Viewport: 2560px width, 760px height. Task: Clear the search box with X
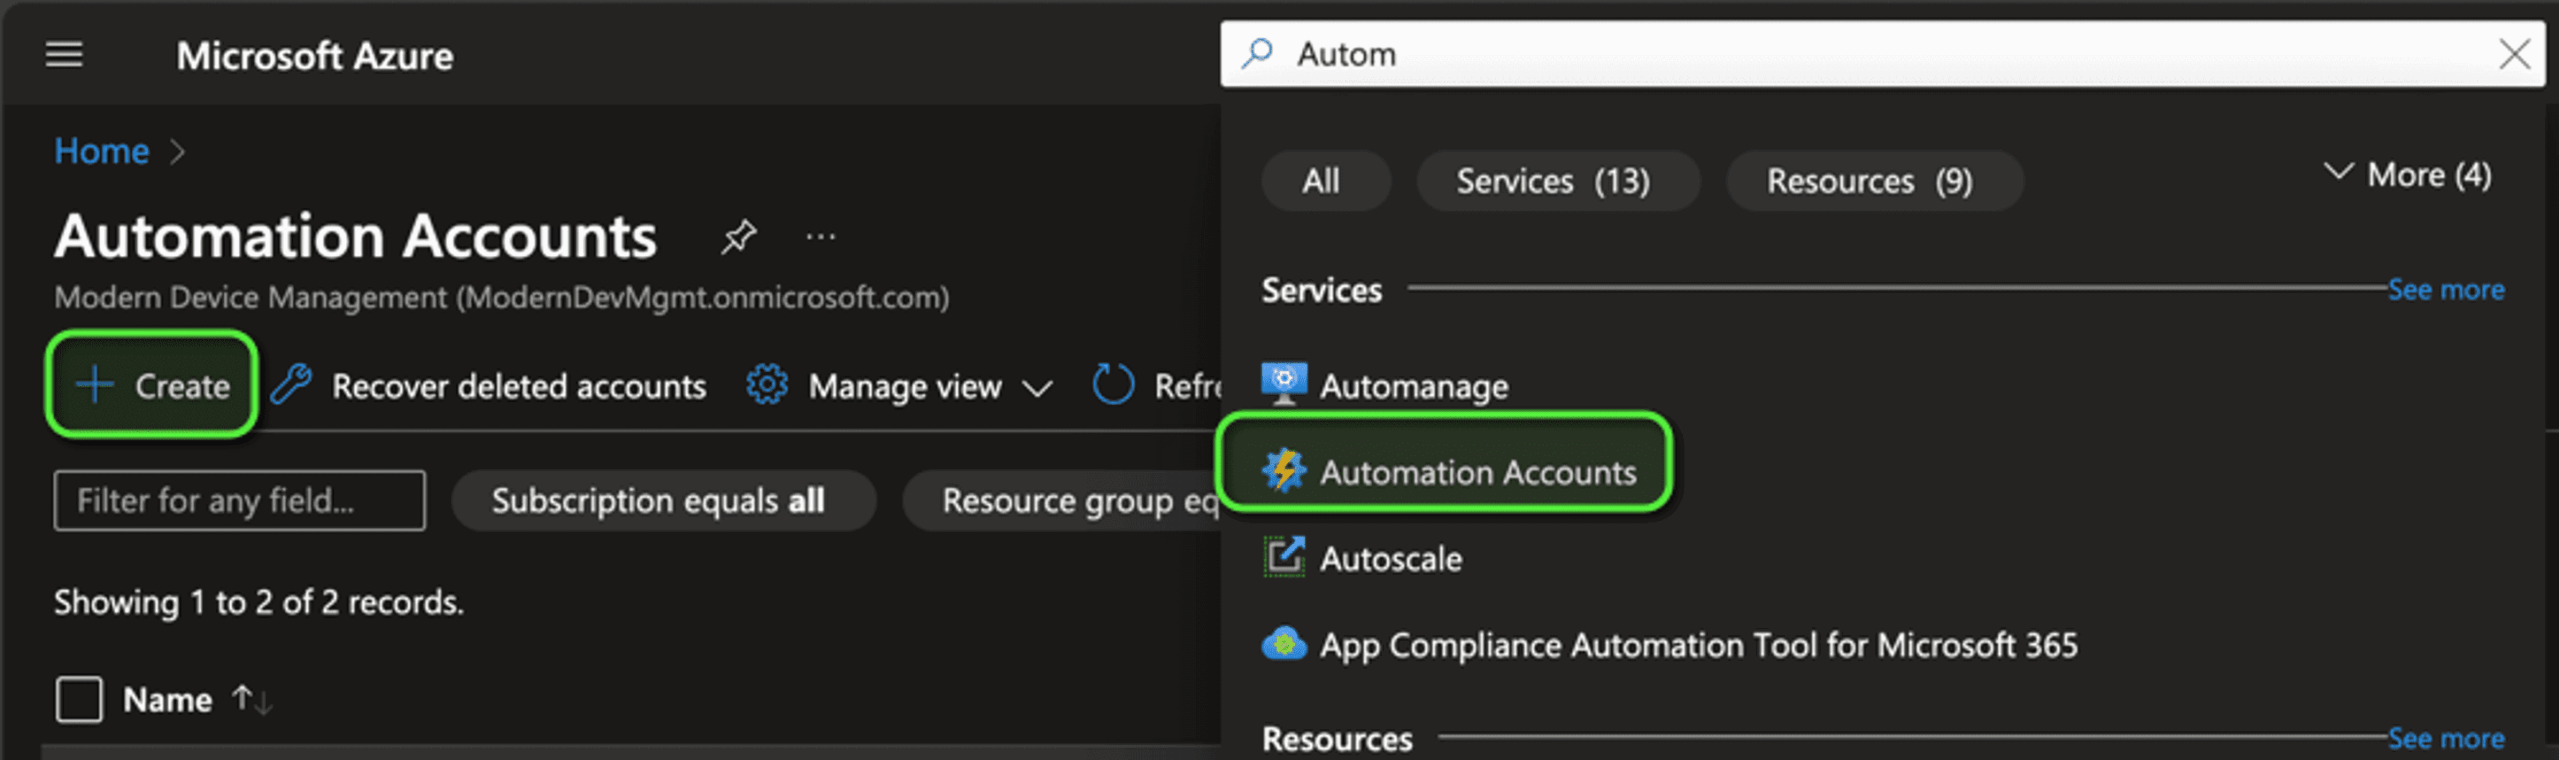tap(2514, 53)
